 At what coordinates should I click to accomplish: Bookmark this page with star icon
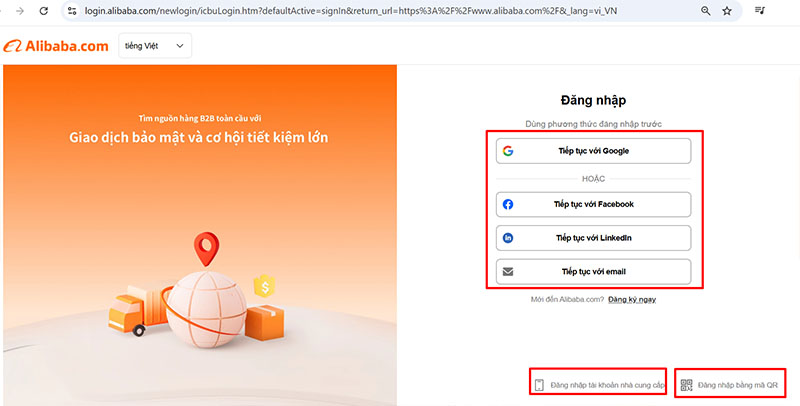727,11
